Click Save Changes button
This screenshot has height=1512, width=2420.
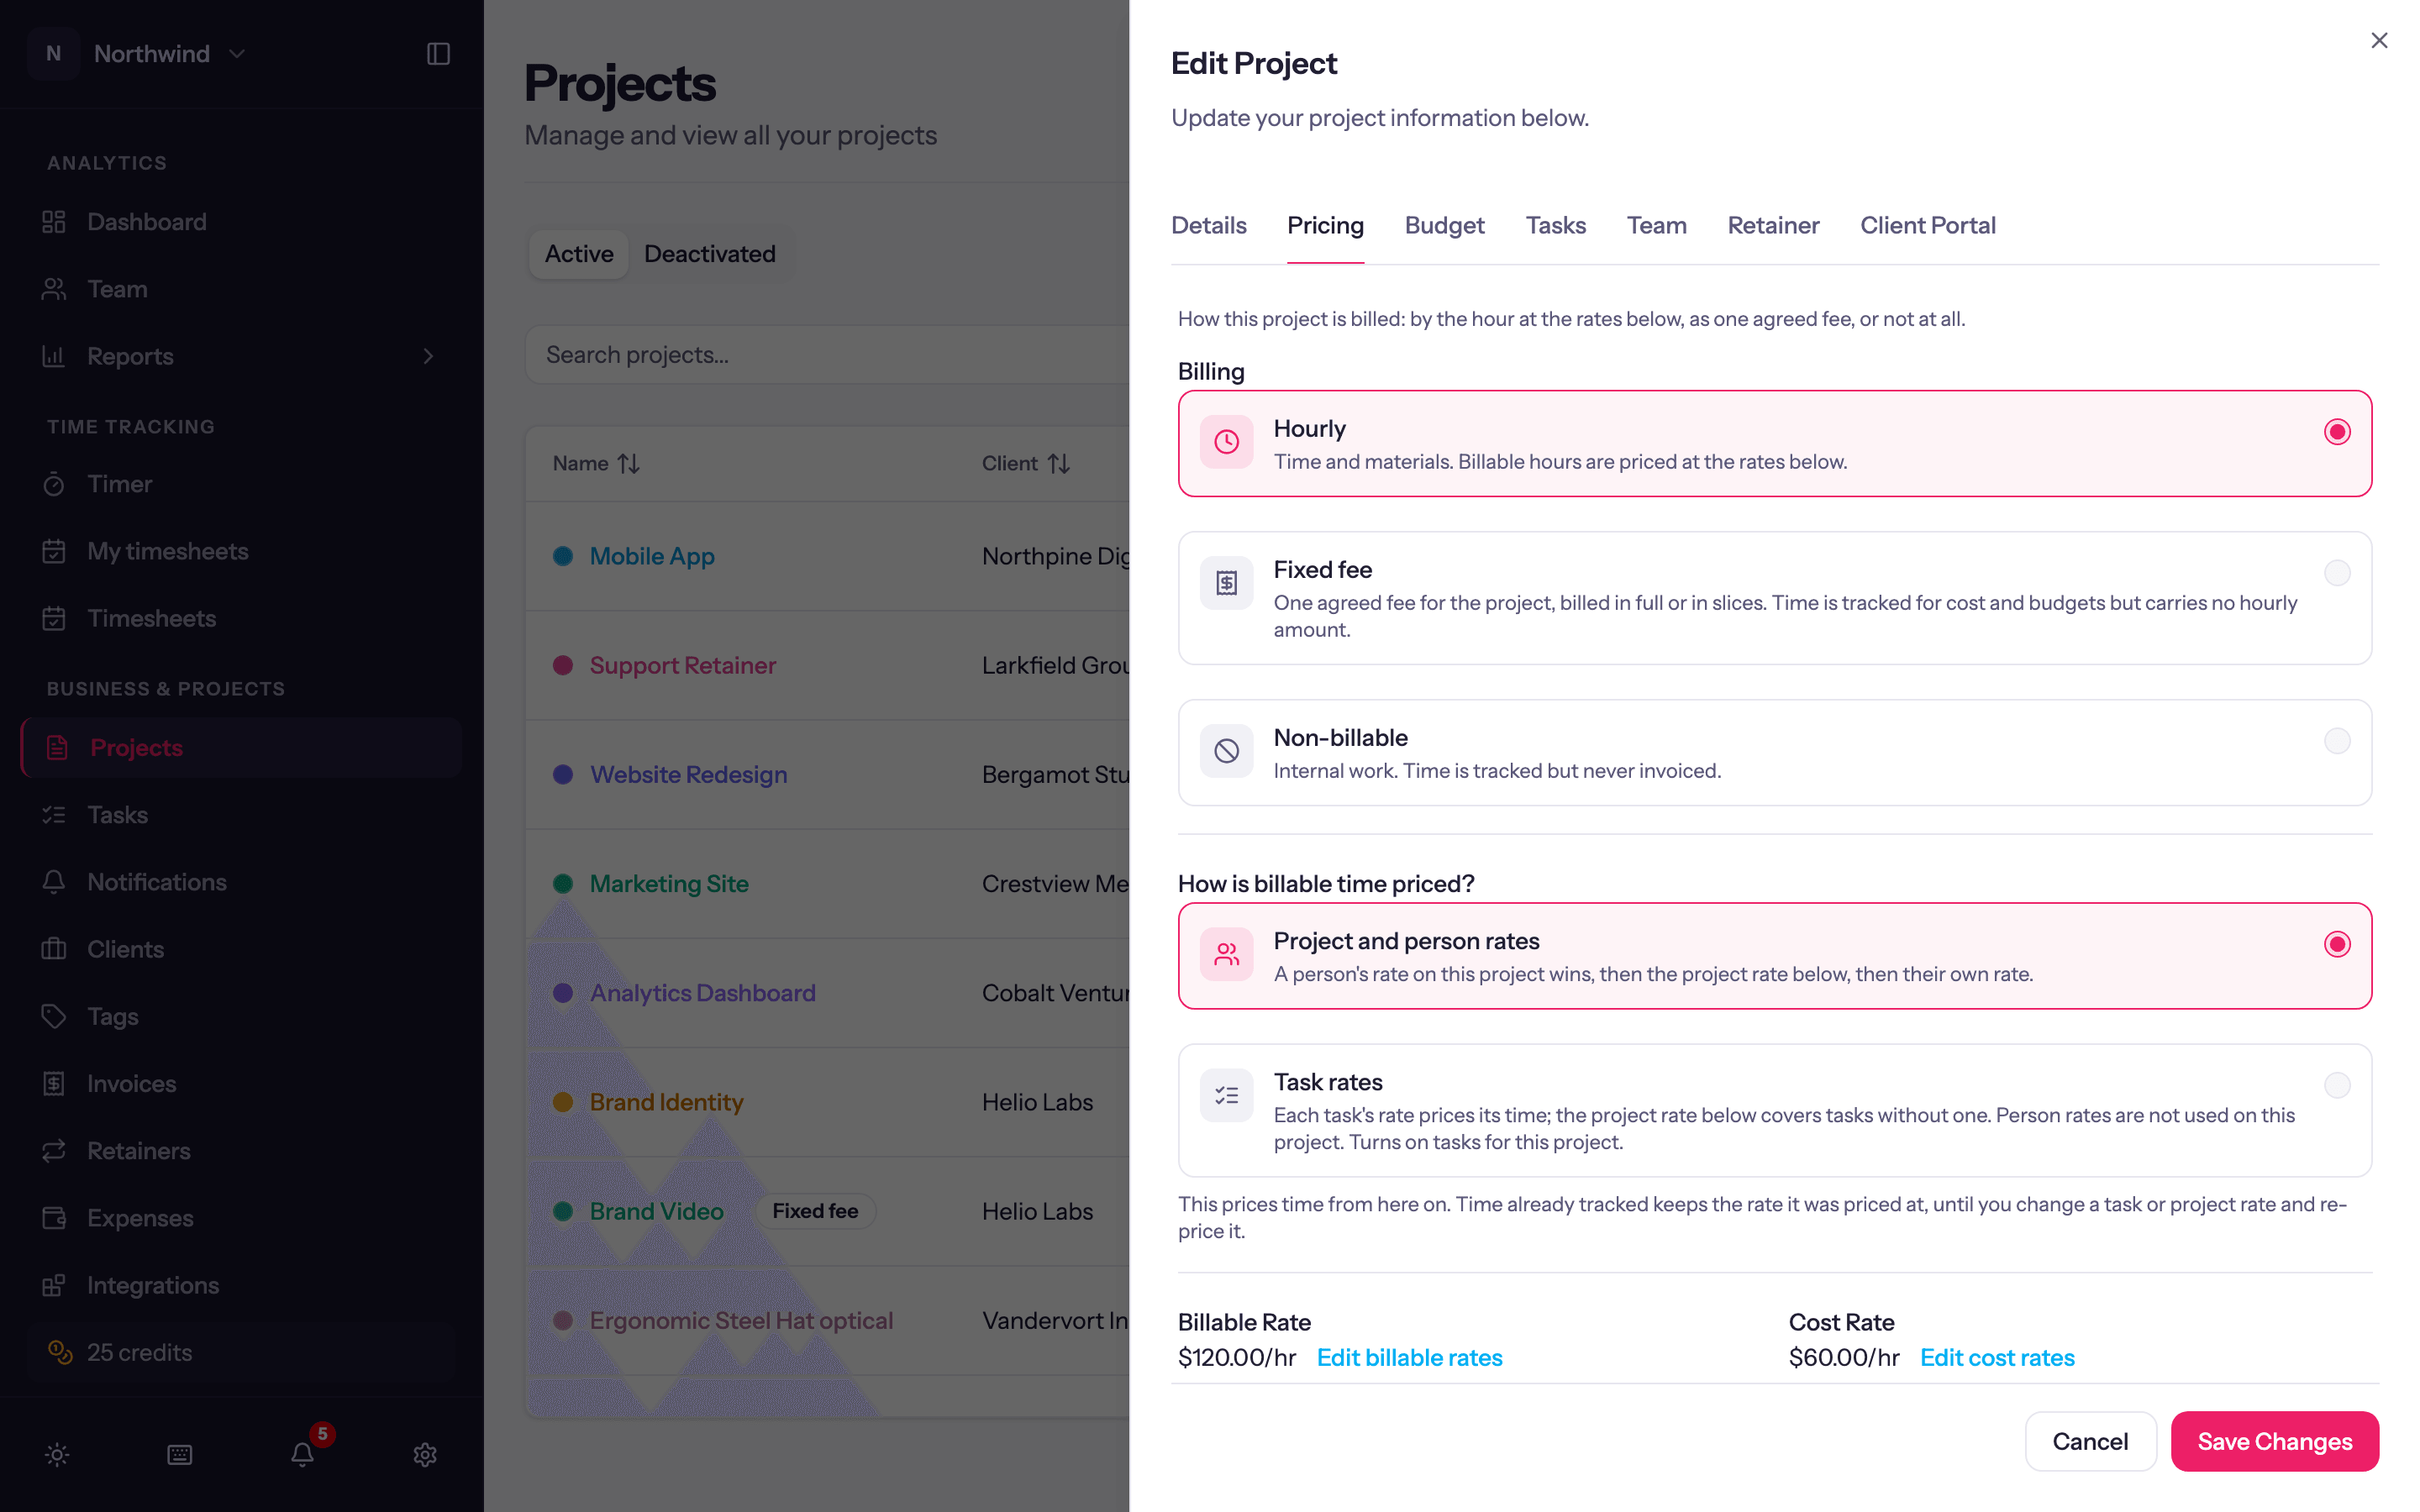click(x=2274, y=1441)
